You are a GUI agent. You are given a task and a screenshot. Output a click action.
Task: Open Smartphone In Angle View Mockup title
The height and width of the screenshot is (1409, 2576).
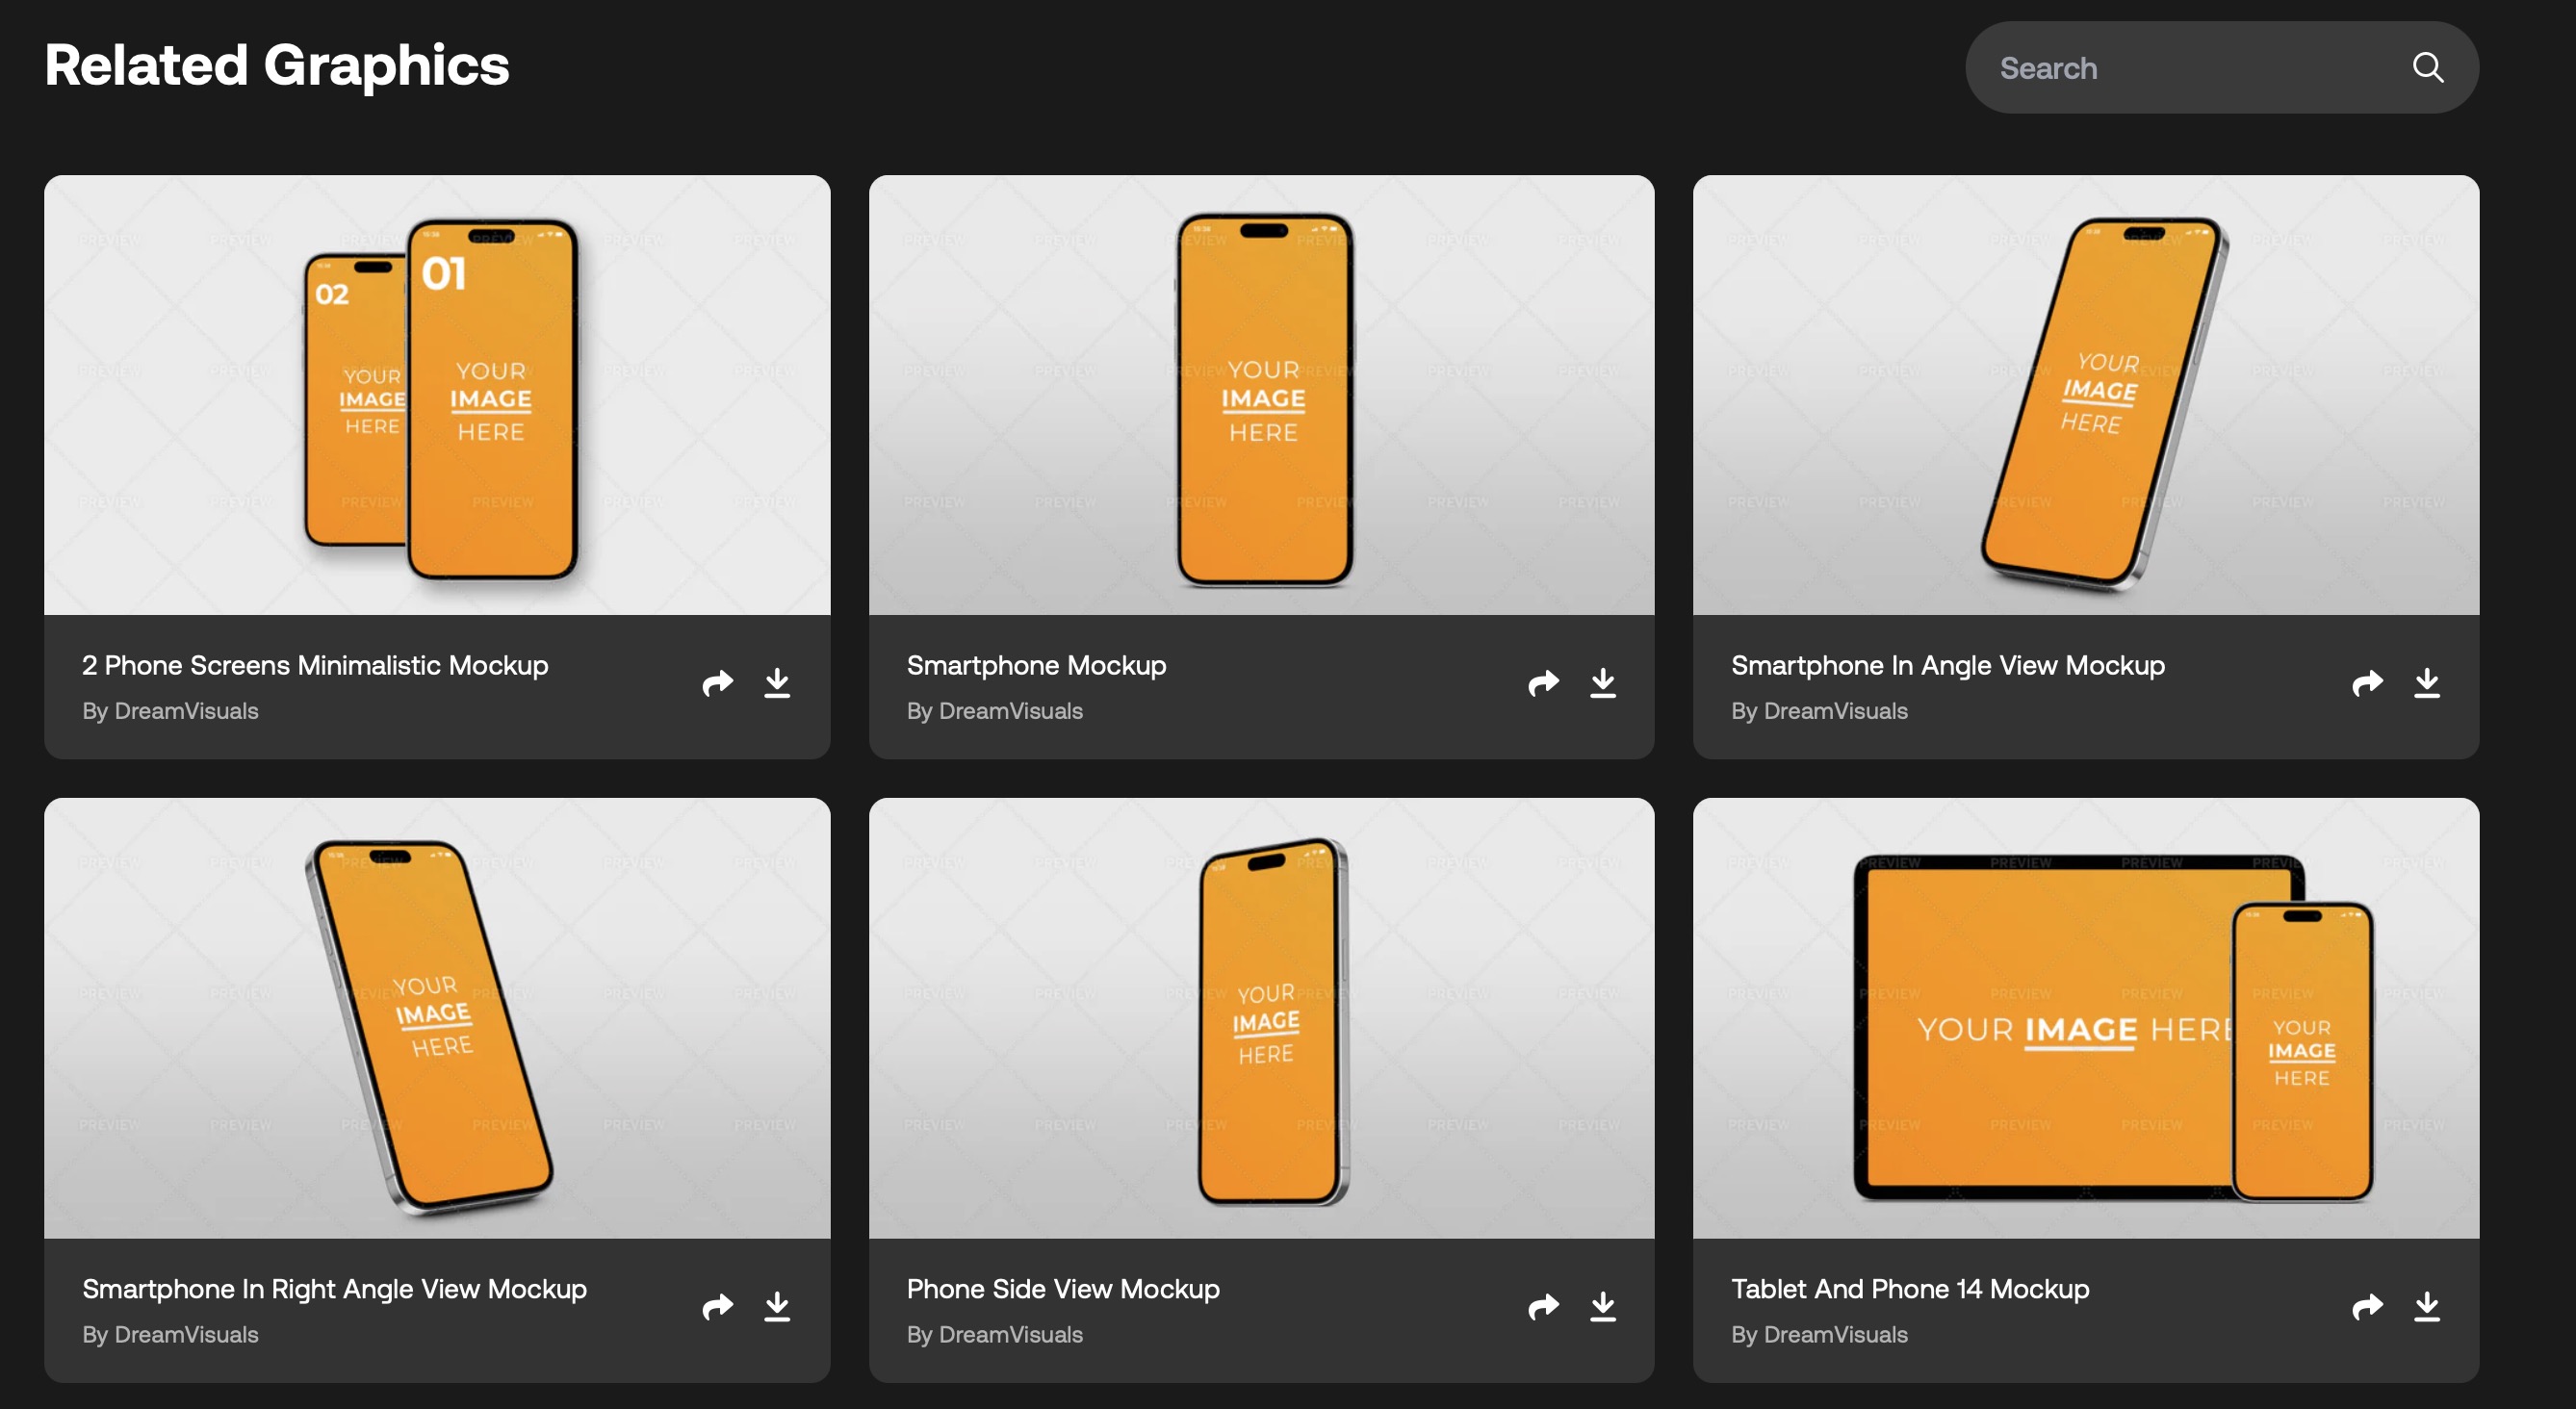1947,665
